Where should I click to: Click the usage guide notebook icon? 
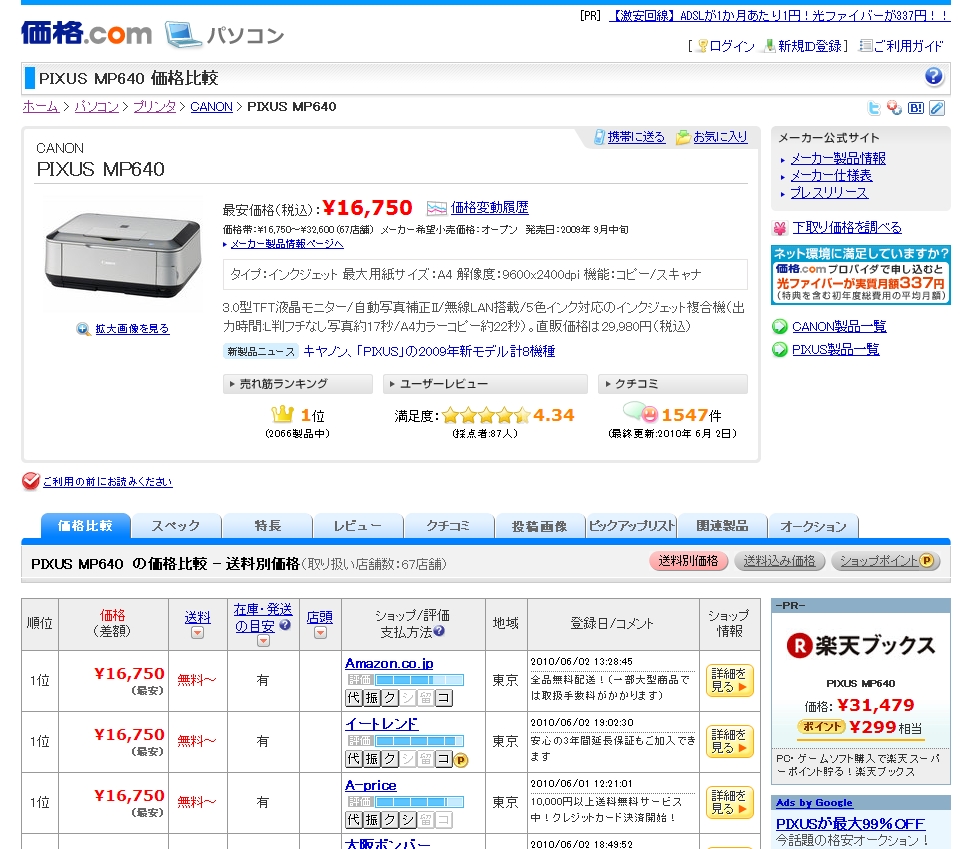click(x=865, y=46)
